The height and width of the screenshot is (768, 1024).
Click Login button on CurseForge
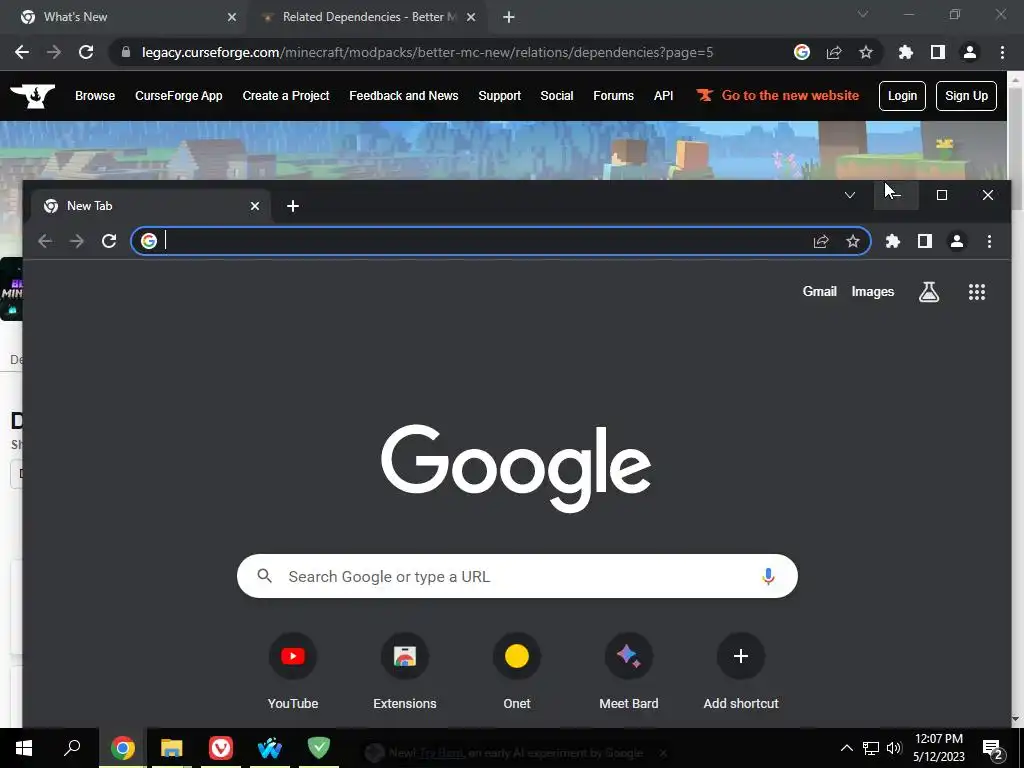902,96
